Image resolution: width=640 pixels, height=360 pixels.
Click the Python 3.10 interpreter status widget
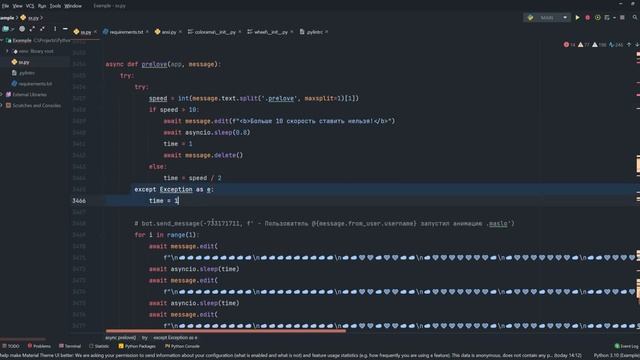point(616,356)
